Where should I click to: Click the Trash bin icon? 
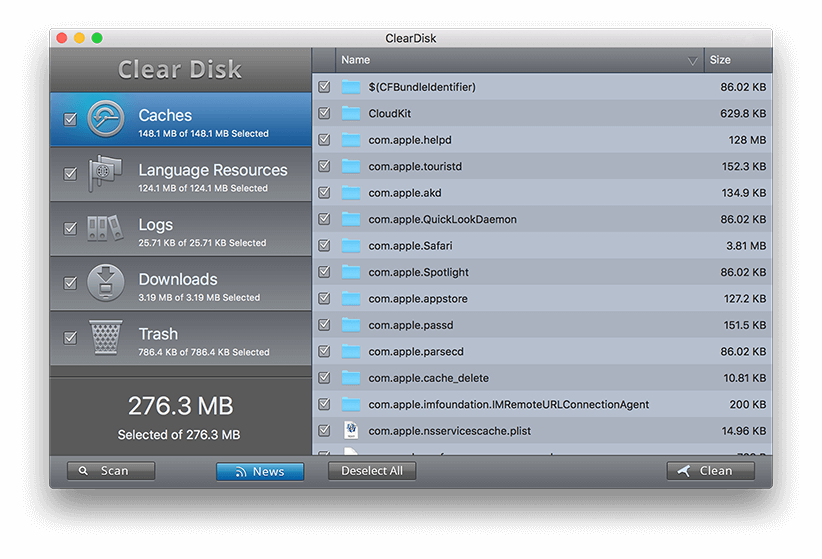pyautogui.click(x=106, y=337)
